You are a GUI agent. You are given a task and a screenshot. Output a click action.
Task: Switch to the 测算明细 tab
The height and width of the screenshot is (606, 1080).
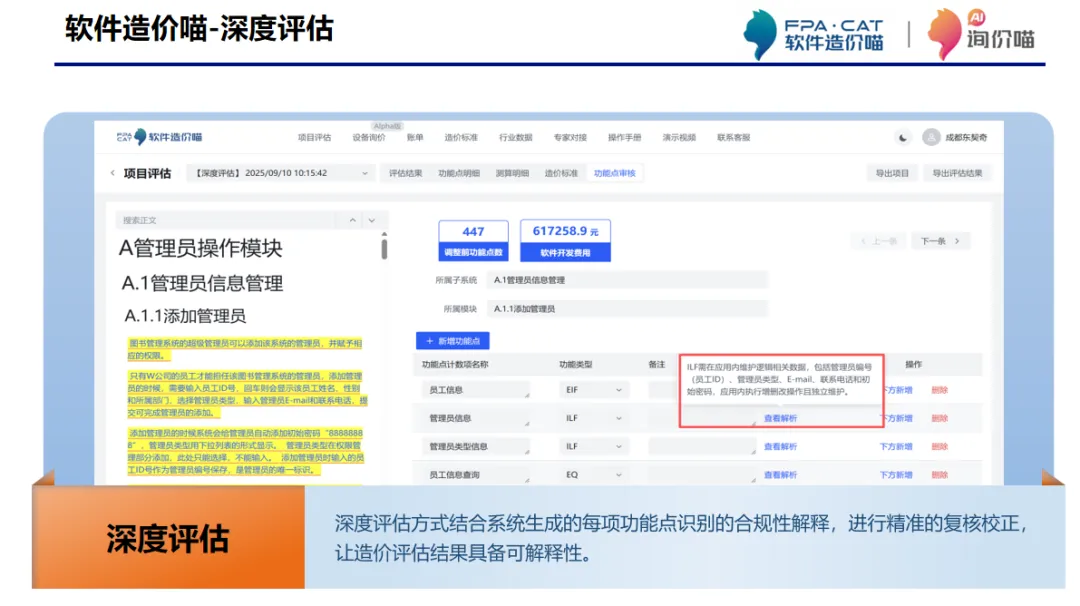coord(512,174)
